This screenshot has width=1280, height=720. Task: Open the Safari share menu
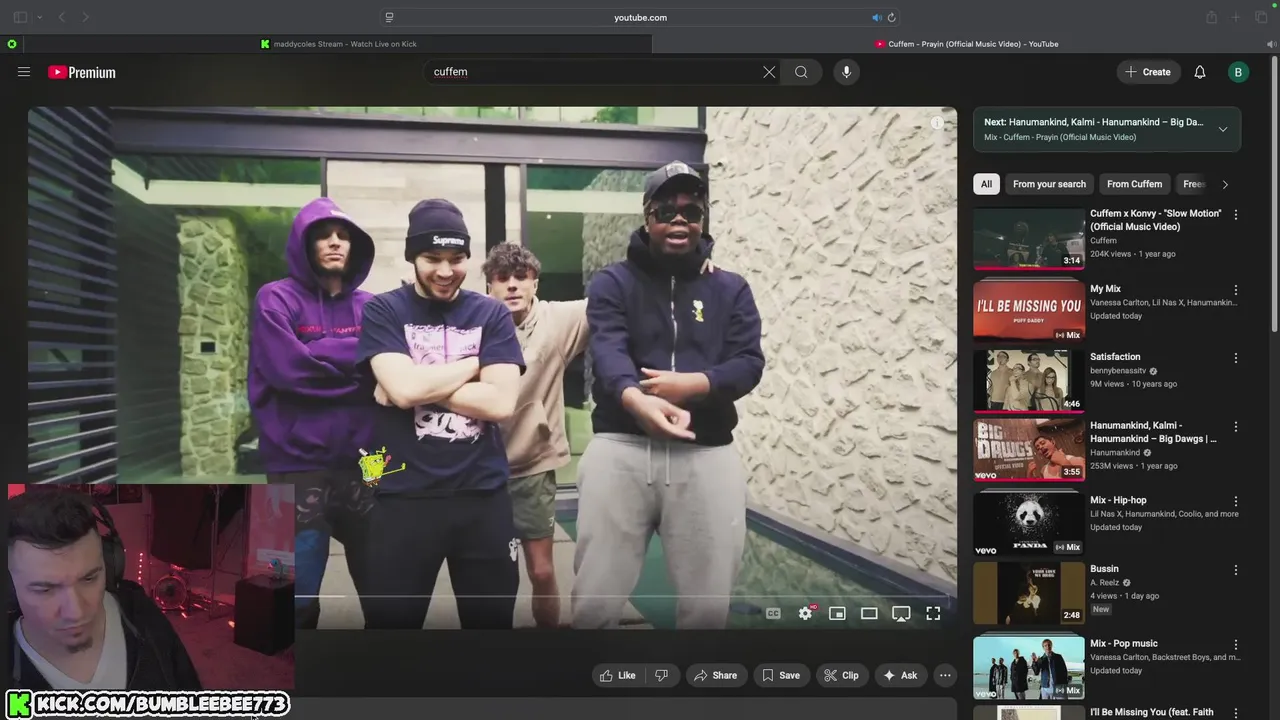1211,17
